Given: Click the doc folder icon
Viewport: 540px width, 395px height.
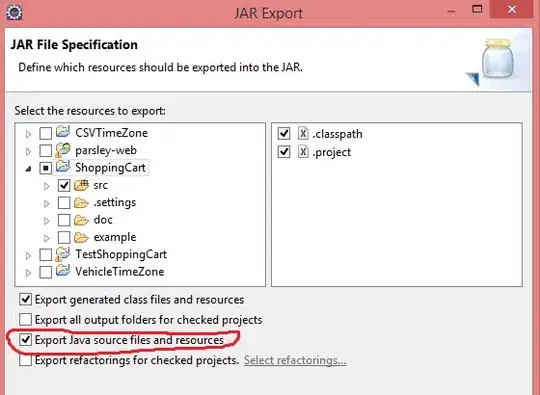Looking at the screenshot, I should coord(81,220).
